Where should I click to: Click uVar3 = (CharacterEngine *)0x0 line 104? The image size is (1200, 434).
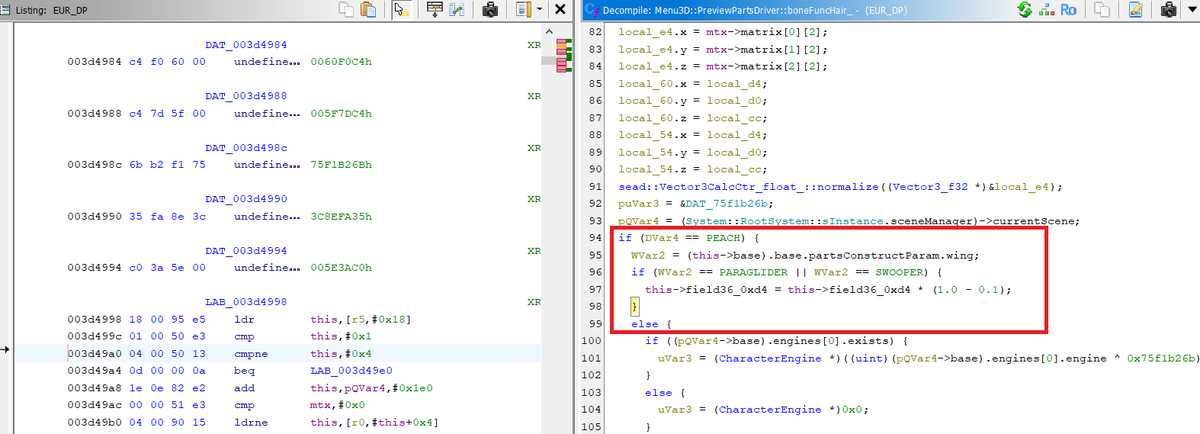click(760, 409)
